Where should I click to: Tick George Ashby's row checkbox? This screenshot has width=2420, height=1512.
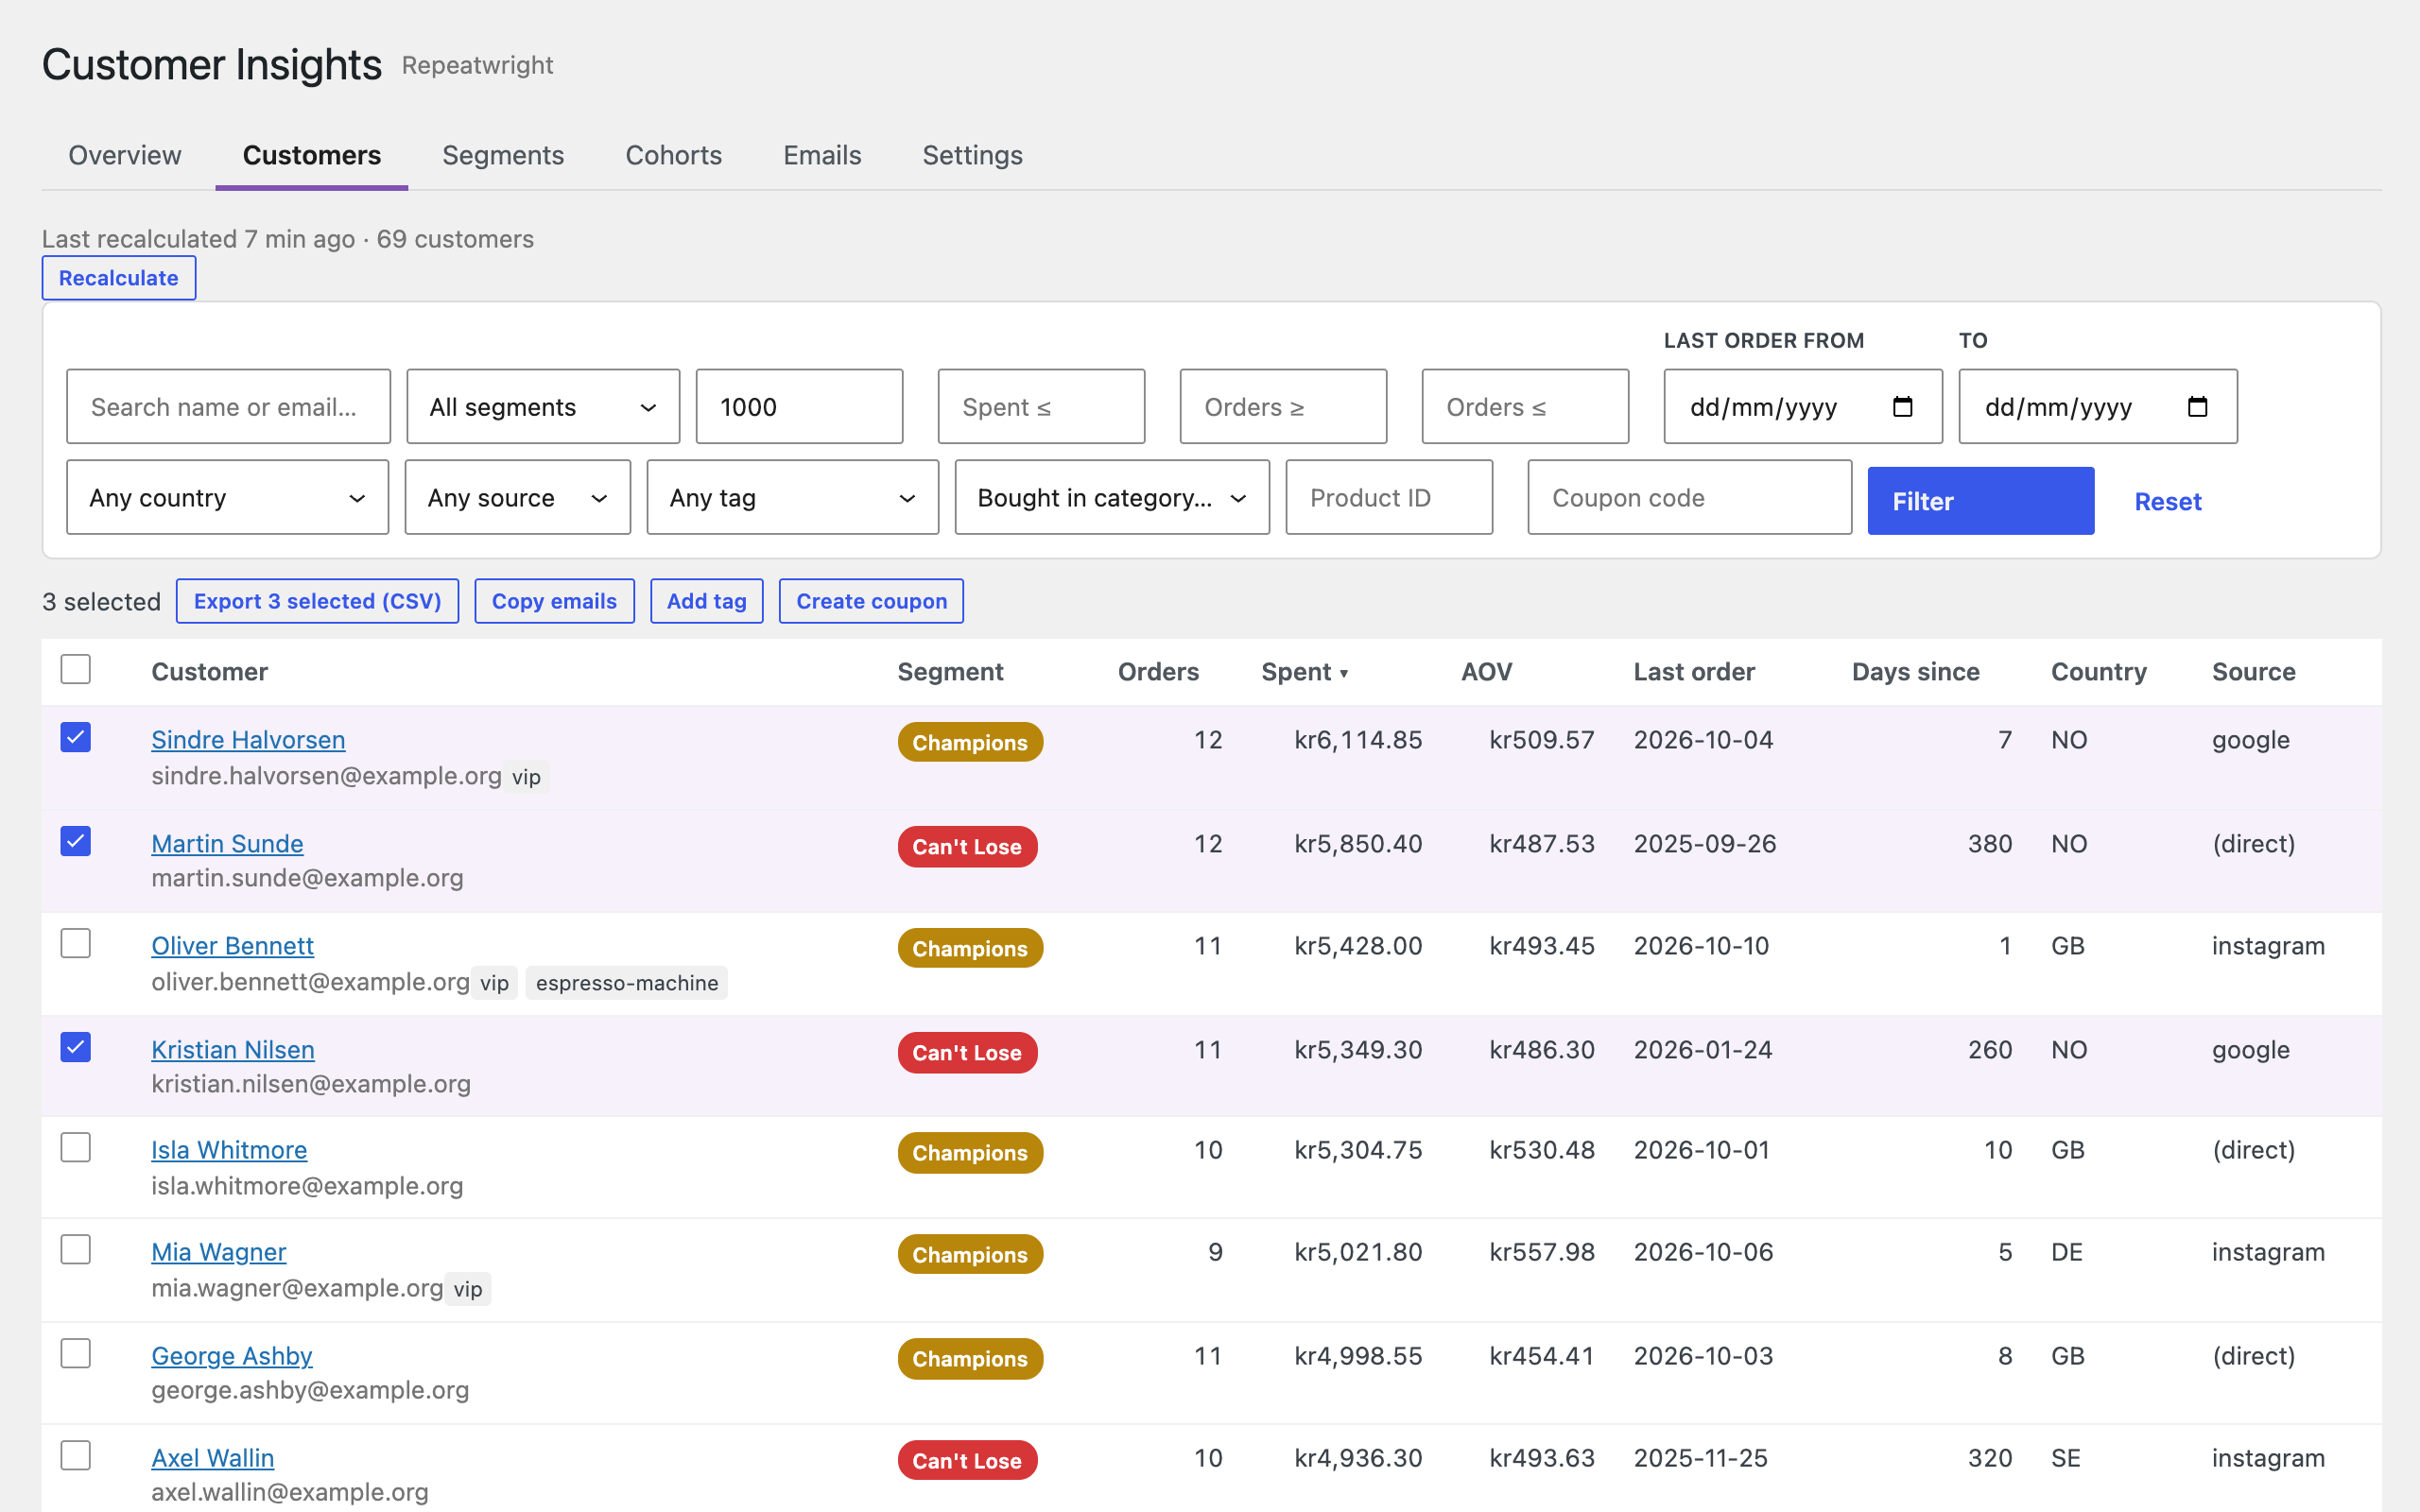76,1353
